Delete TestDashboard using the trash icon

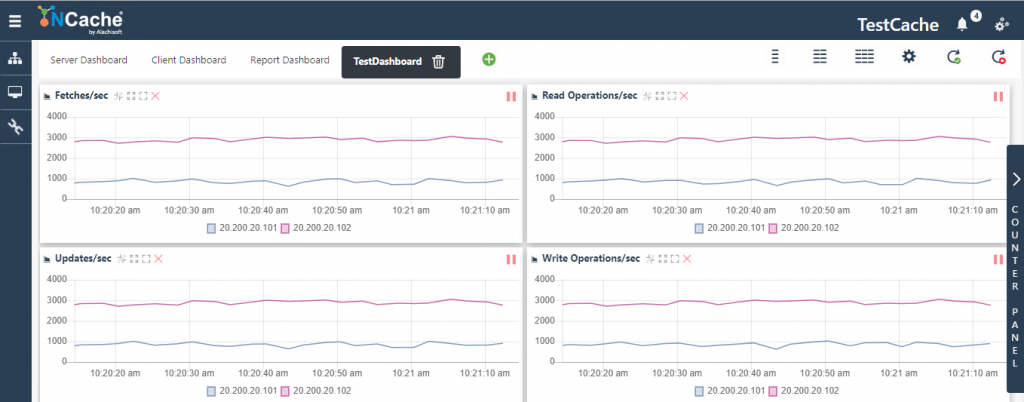pos(438,61)
